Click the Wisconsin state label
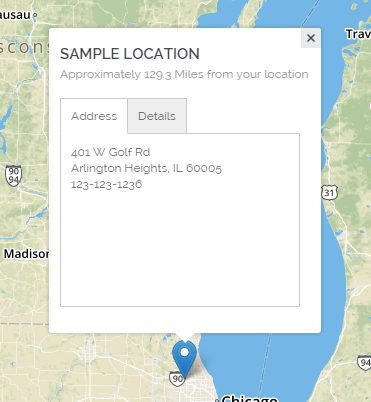 [x=23, y=47]
